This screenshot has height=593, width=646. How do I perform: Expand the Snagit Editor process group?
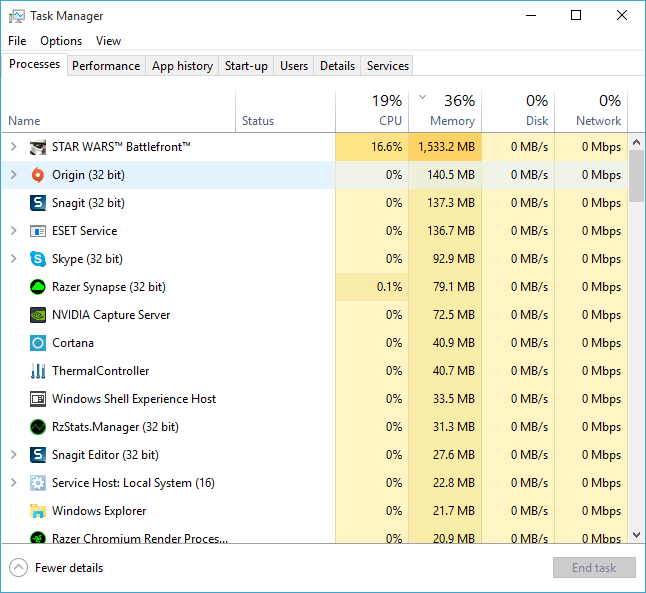(14, 455)
